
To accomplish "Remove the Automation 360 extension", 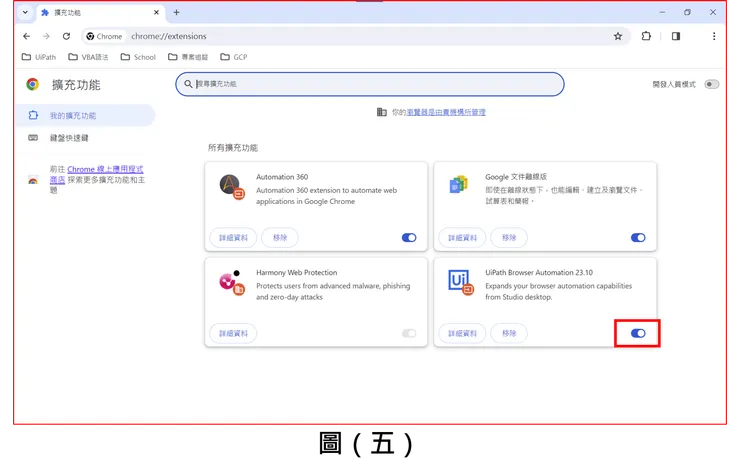I will [280, 238].
